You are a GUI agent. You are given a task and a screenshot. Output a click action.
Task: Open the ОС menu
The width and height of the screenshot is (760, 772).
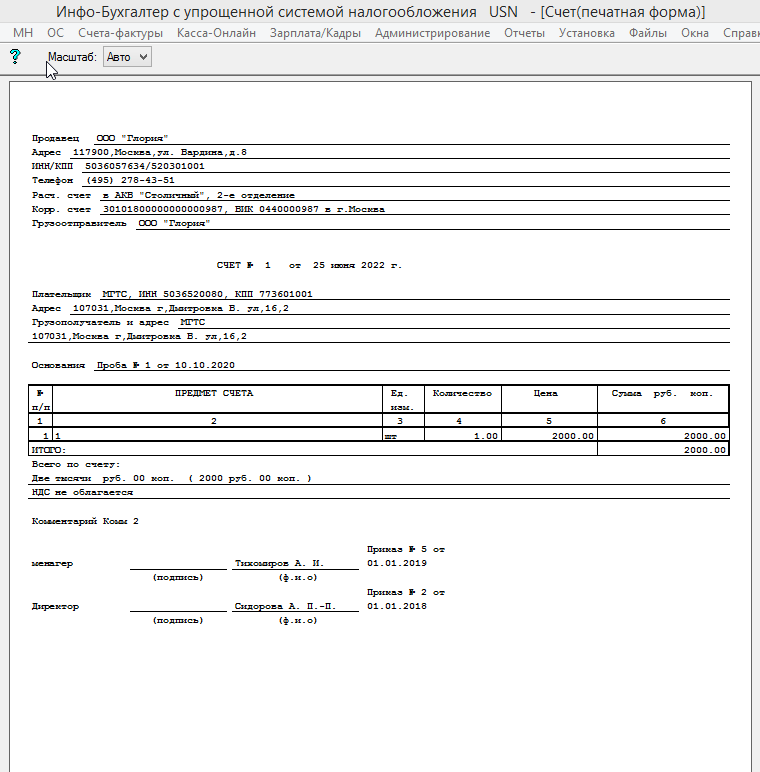pos(56,33)
